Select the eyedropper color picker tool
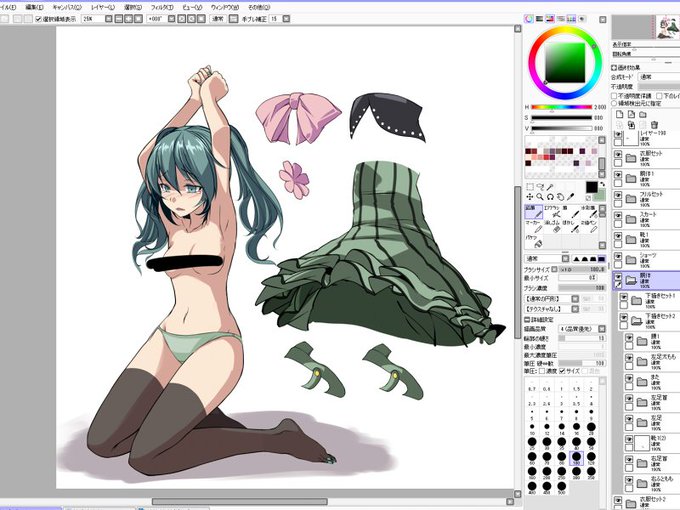 pos(571,197)
